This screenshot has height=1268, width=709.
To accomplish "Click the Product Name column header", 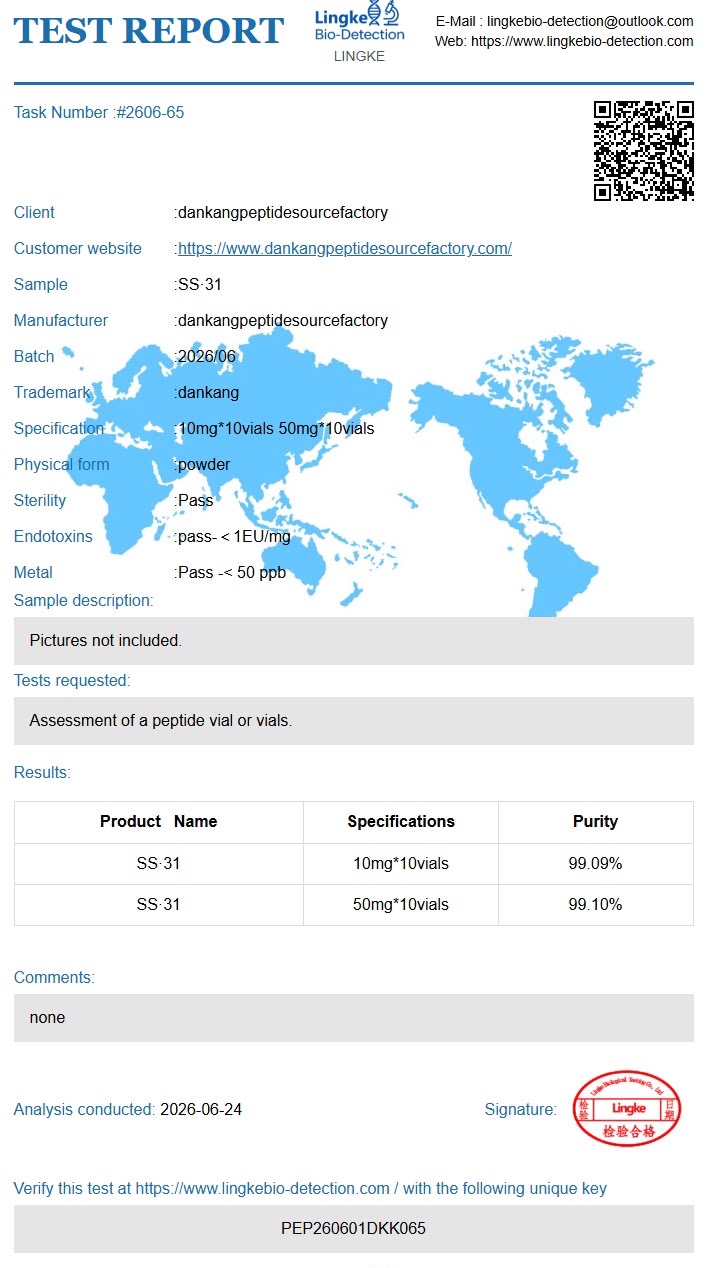I will pyautogui.click(x=159, y=822).
